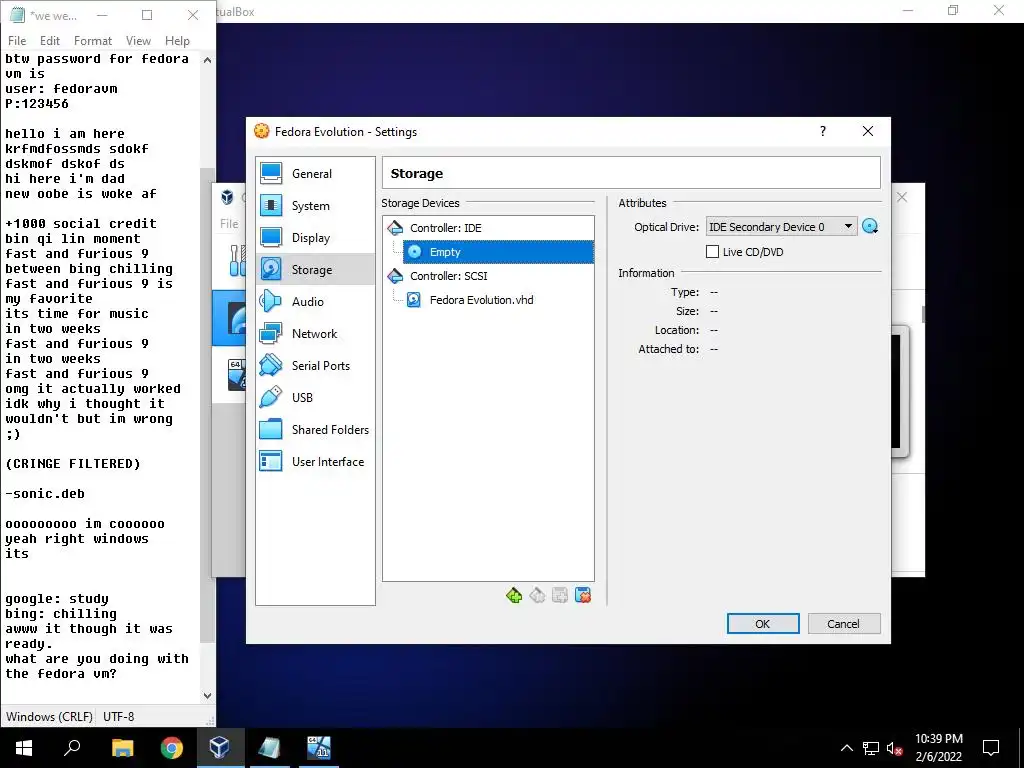The width and height of the screenshot is (1024, 768).
Task: Open File Explorer from taskbar
Action: 122,748
